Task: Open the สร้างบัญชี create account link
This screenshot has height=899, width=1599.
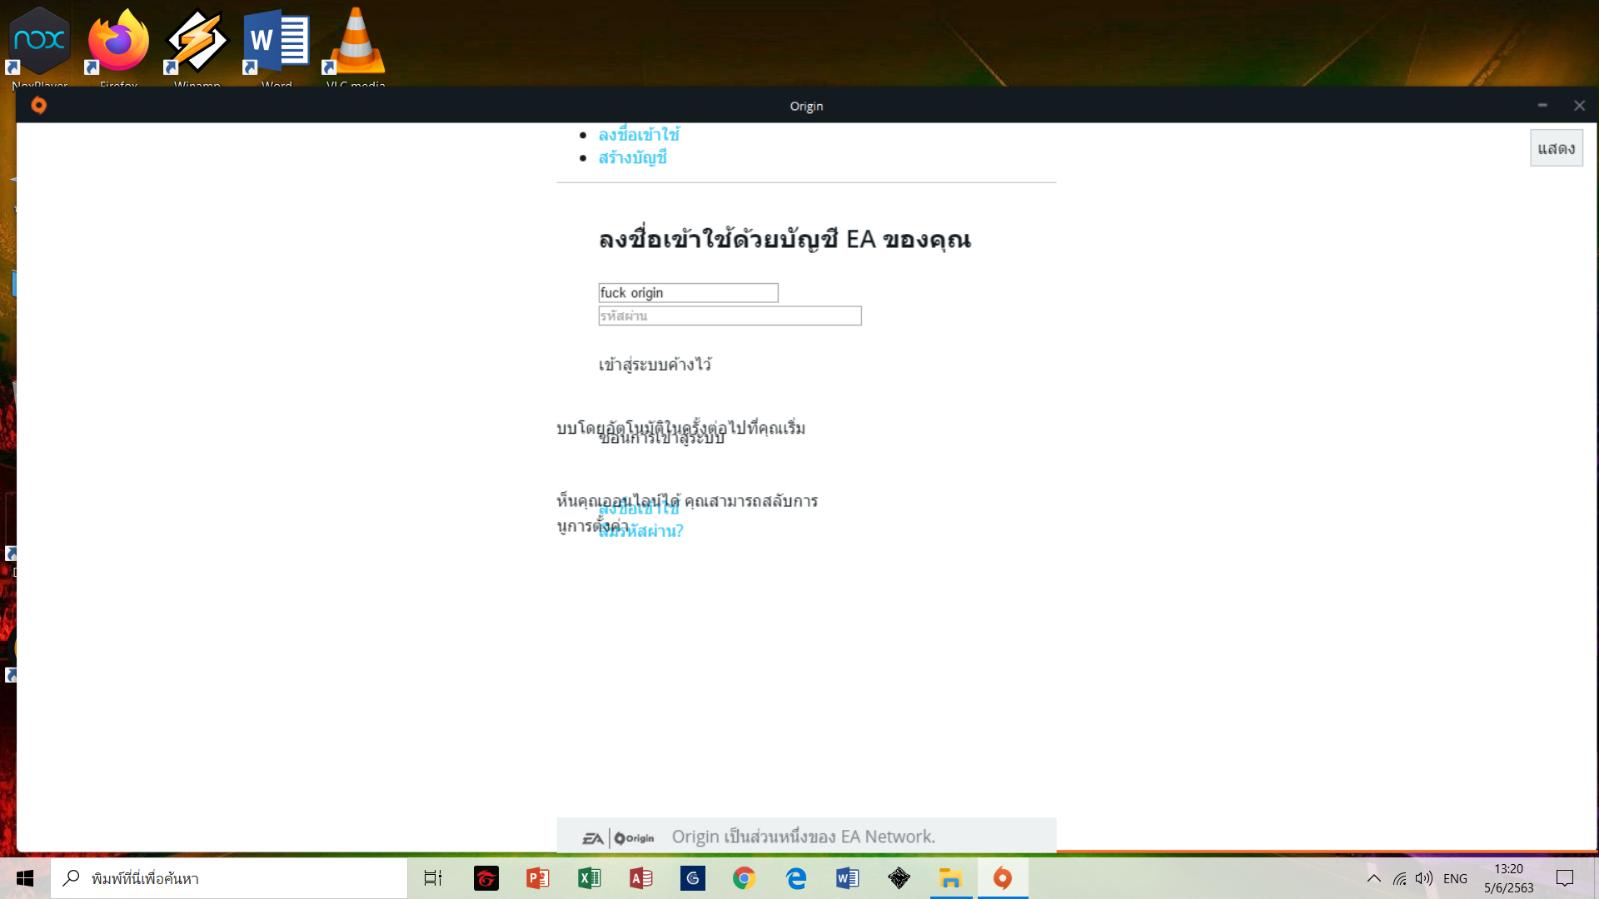Action: click(633, 157)
